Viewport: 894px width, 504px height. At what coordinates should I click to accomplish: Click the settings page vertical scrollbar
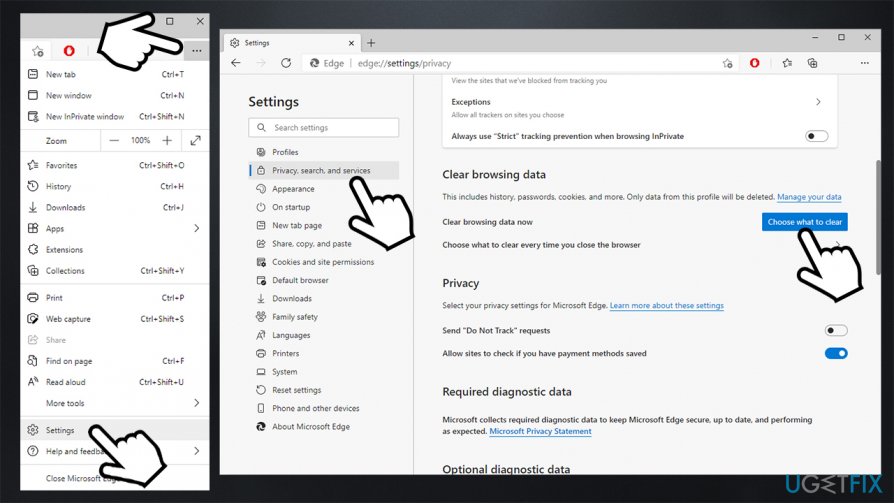click(878, 217)
